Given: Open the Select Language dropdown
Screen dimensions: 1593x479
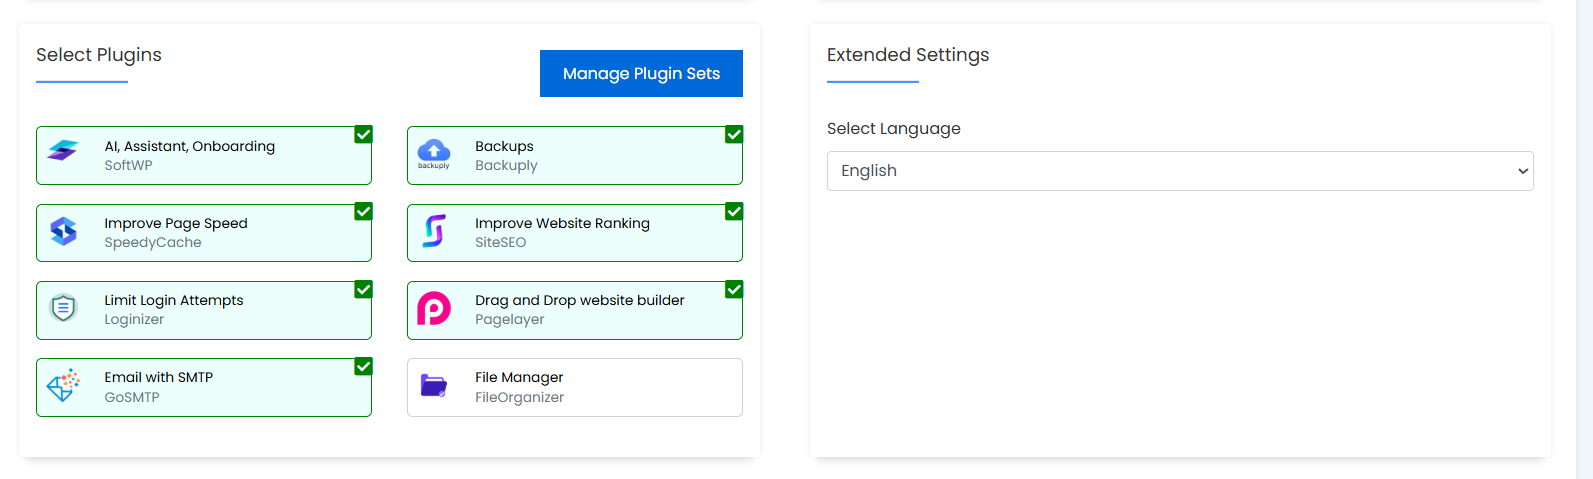Looking at the screenshot, I should pos(1180,171).
